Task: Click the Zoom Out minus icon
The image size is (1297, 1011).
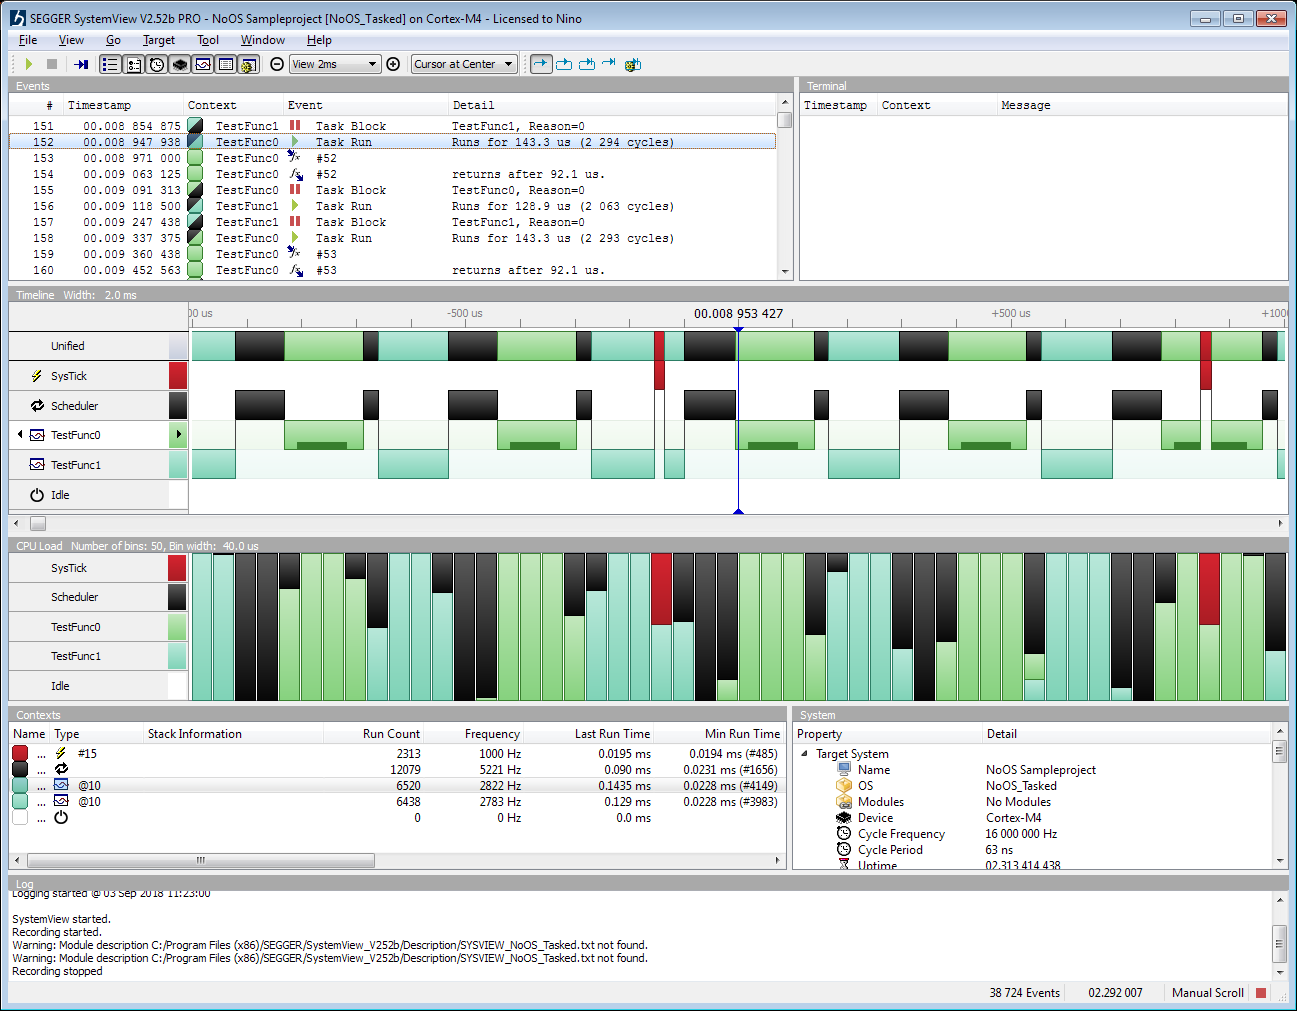Action: pyautogui.click(x=277, y=64)
